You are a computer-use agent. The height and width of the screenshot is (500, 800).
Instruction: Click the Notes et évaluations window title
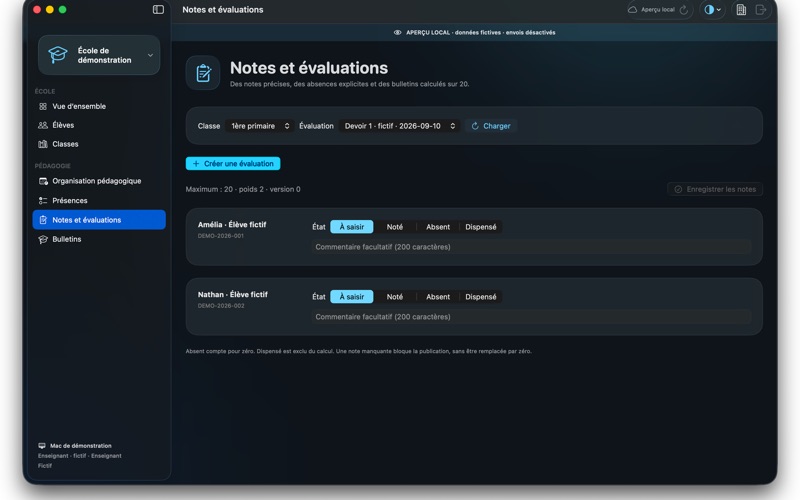pos(223,10)
